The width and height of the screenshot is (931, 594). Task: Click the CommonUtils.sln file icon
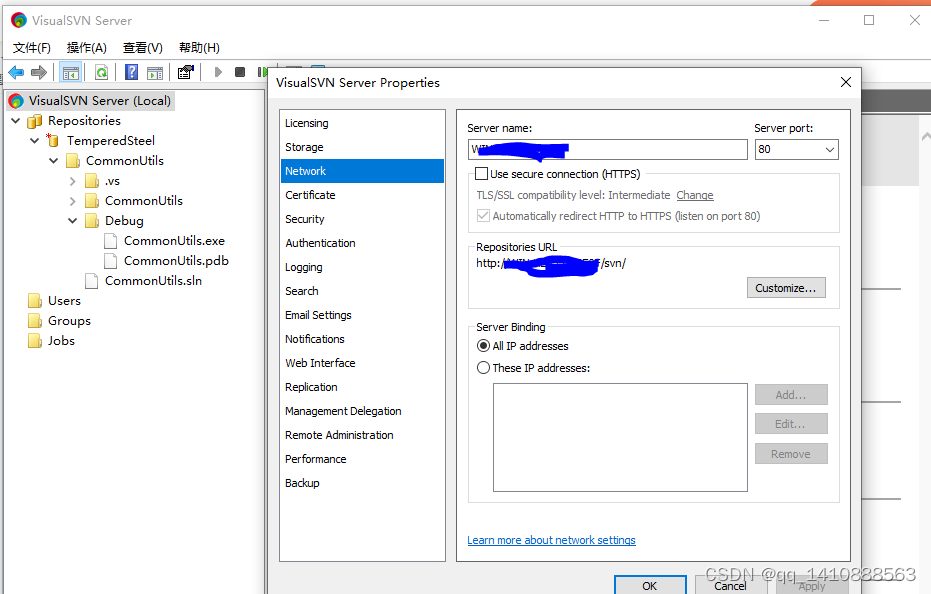pyautogui.click(x=91, y=281)
